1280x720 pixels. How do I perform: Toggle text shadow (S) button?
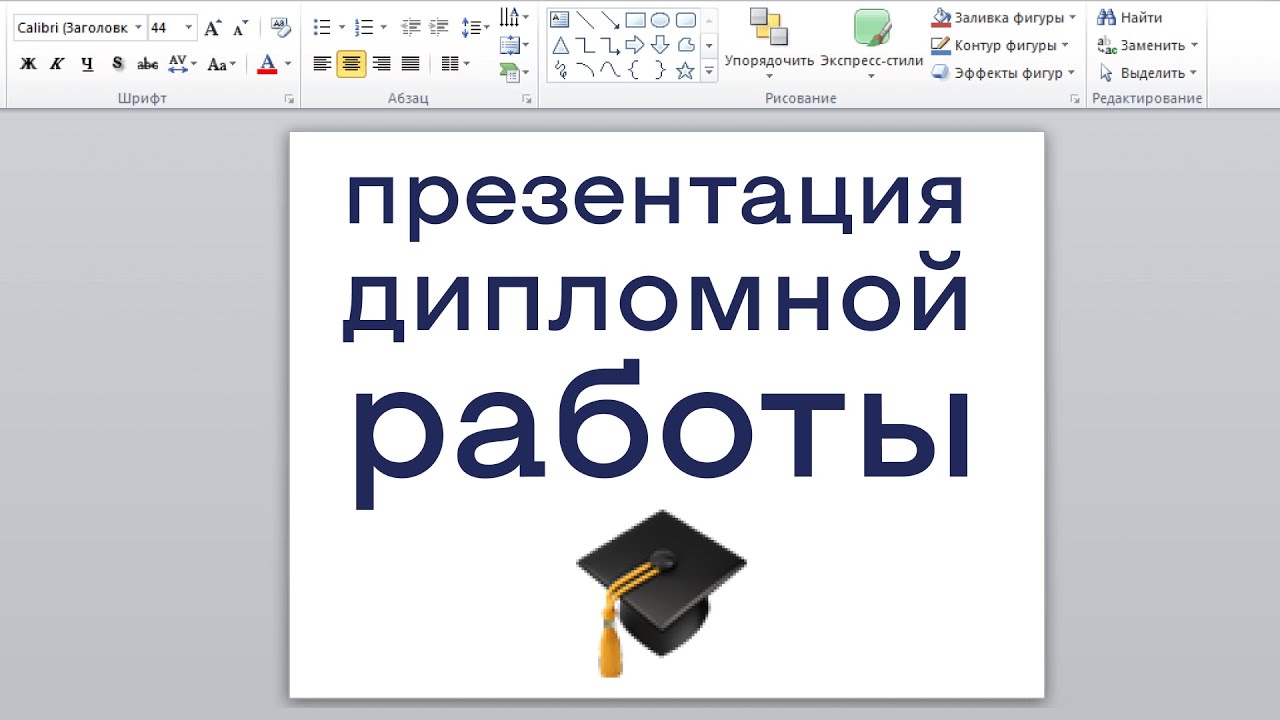(117, 64)
